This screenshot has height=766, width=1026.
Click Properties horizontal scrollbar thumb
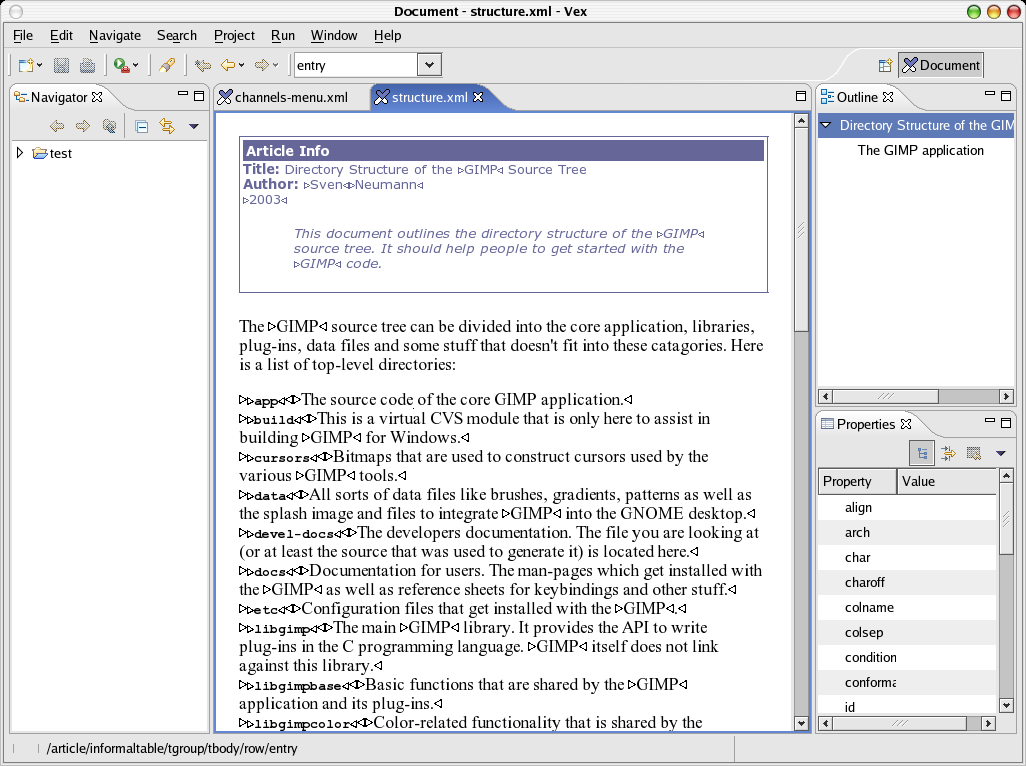(900, 723)
